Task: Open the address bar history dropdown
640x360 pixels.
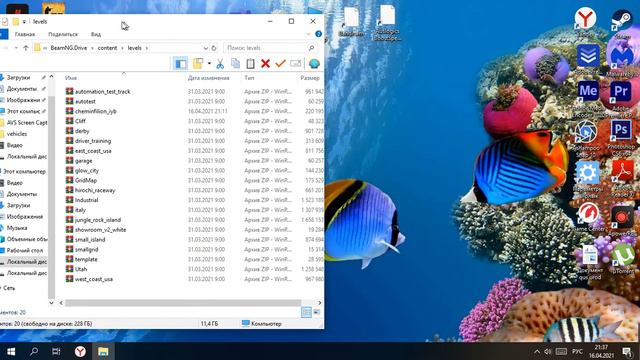Action: [205, 48]
